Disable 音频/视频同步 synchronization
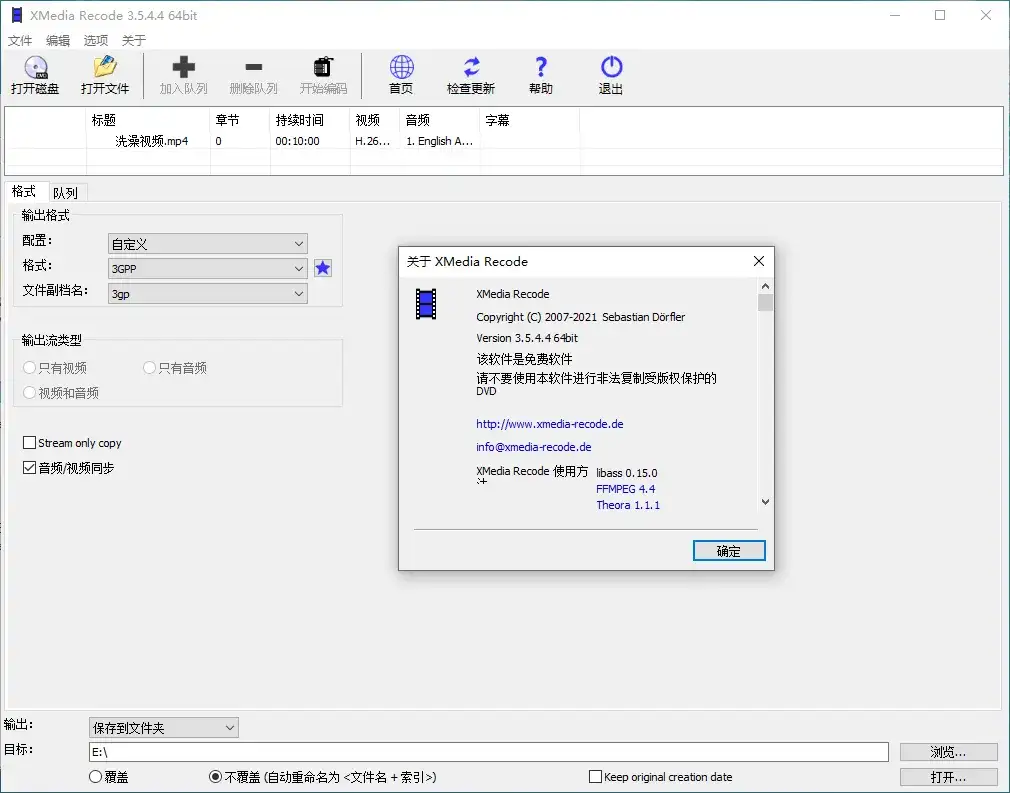The image size is (1010, 793). (29, 467)
